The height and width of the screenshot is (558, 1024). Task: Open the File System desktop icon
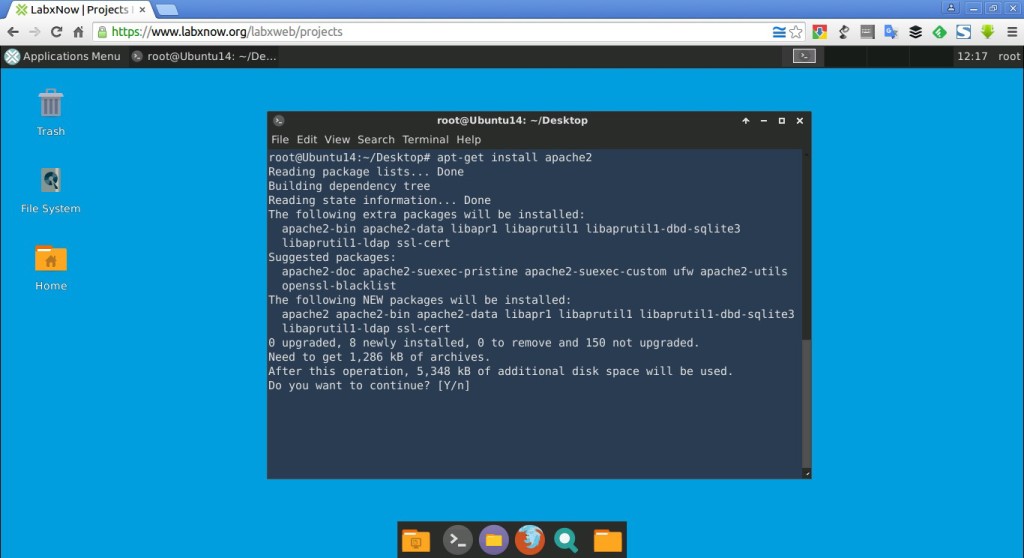[50, 190]
